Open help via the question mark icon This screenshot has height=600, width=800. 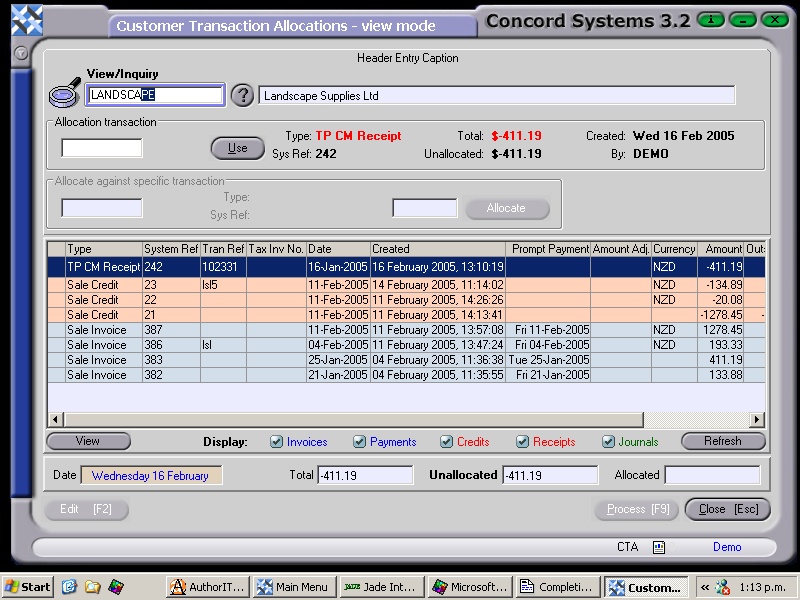(x=242, y=95)
